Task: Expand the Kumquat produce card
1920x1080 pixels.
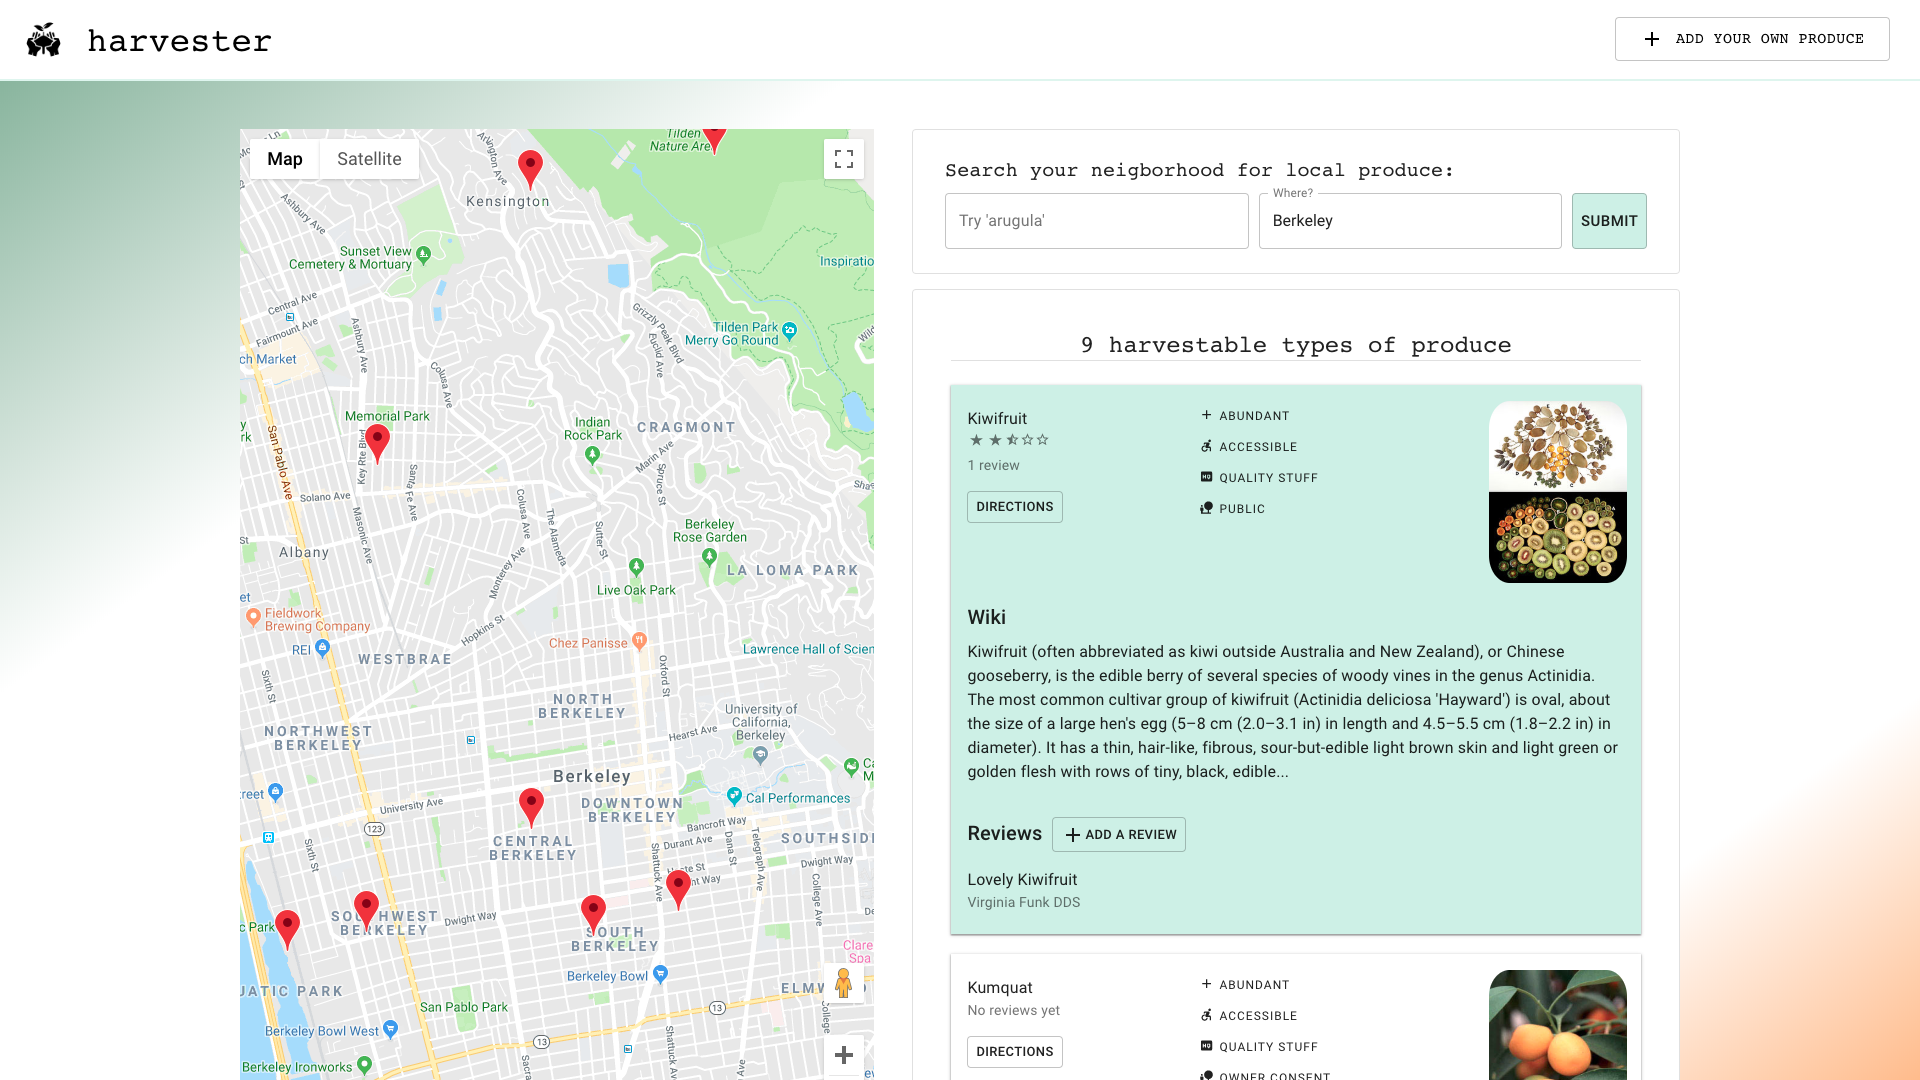Action: pos(1000,987)
